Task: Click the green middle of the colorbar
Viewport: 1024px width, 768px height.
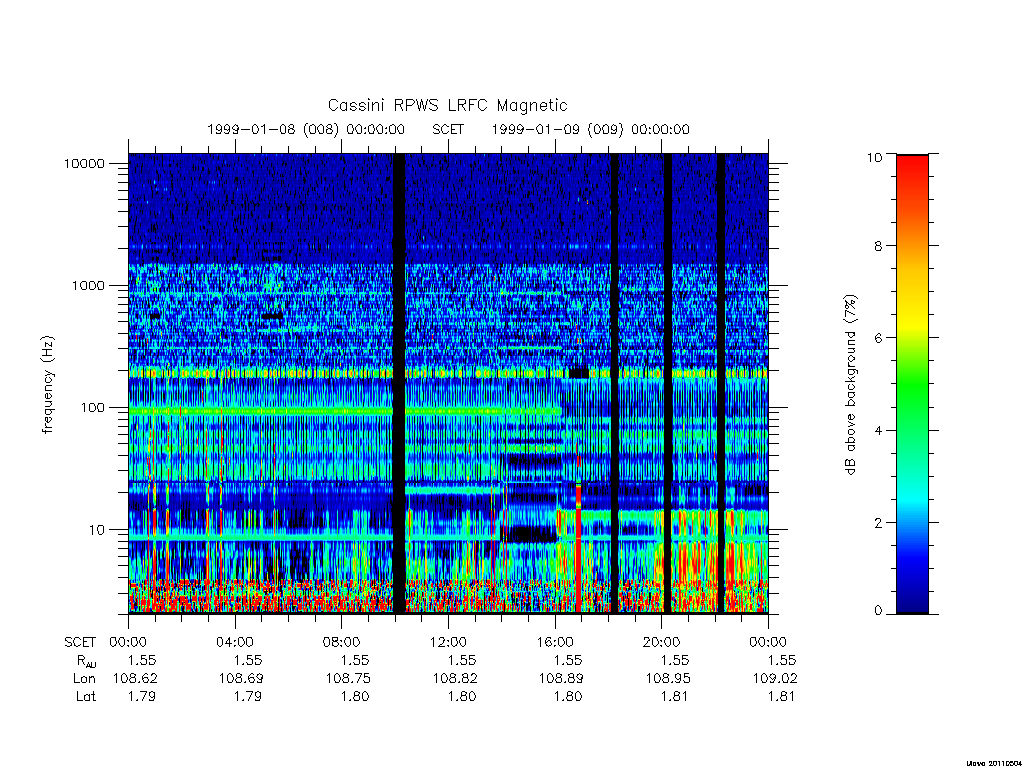Action: coord(912,385)
